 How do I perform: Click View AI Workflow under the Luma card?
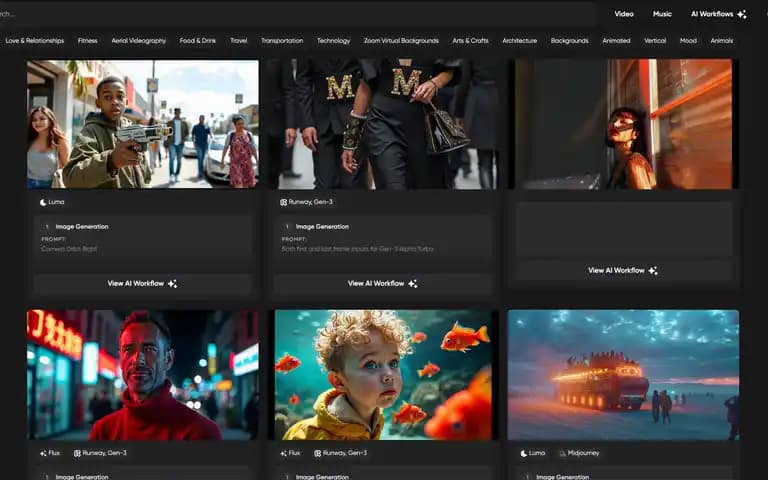tap(143, 284)
